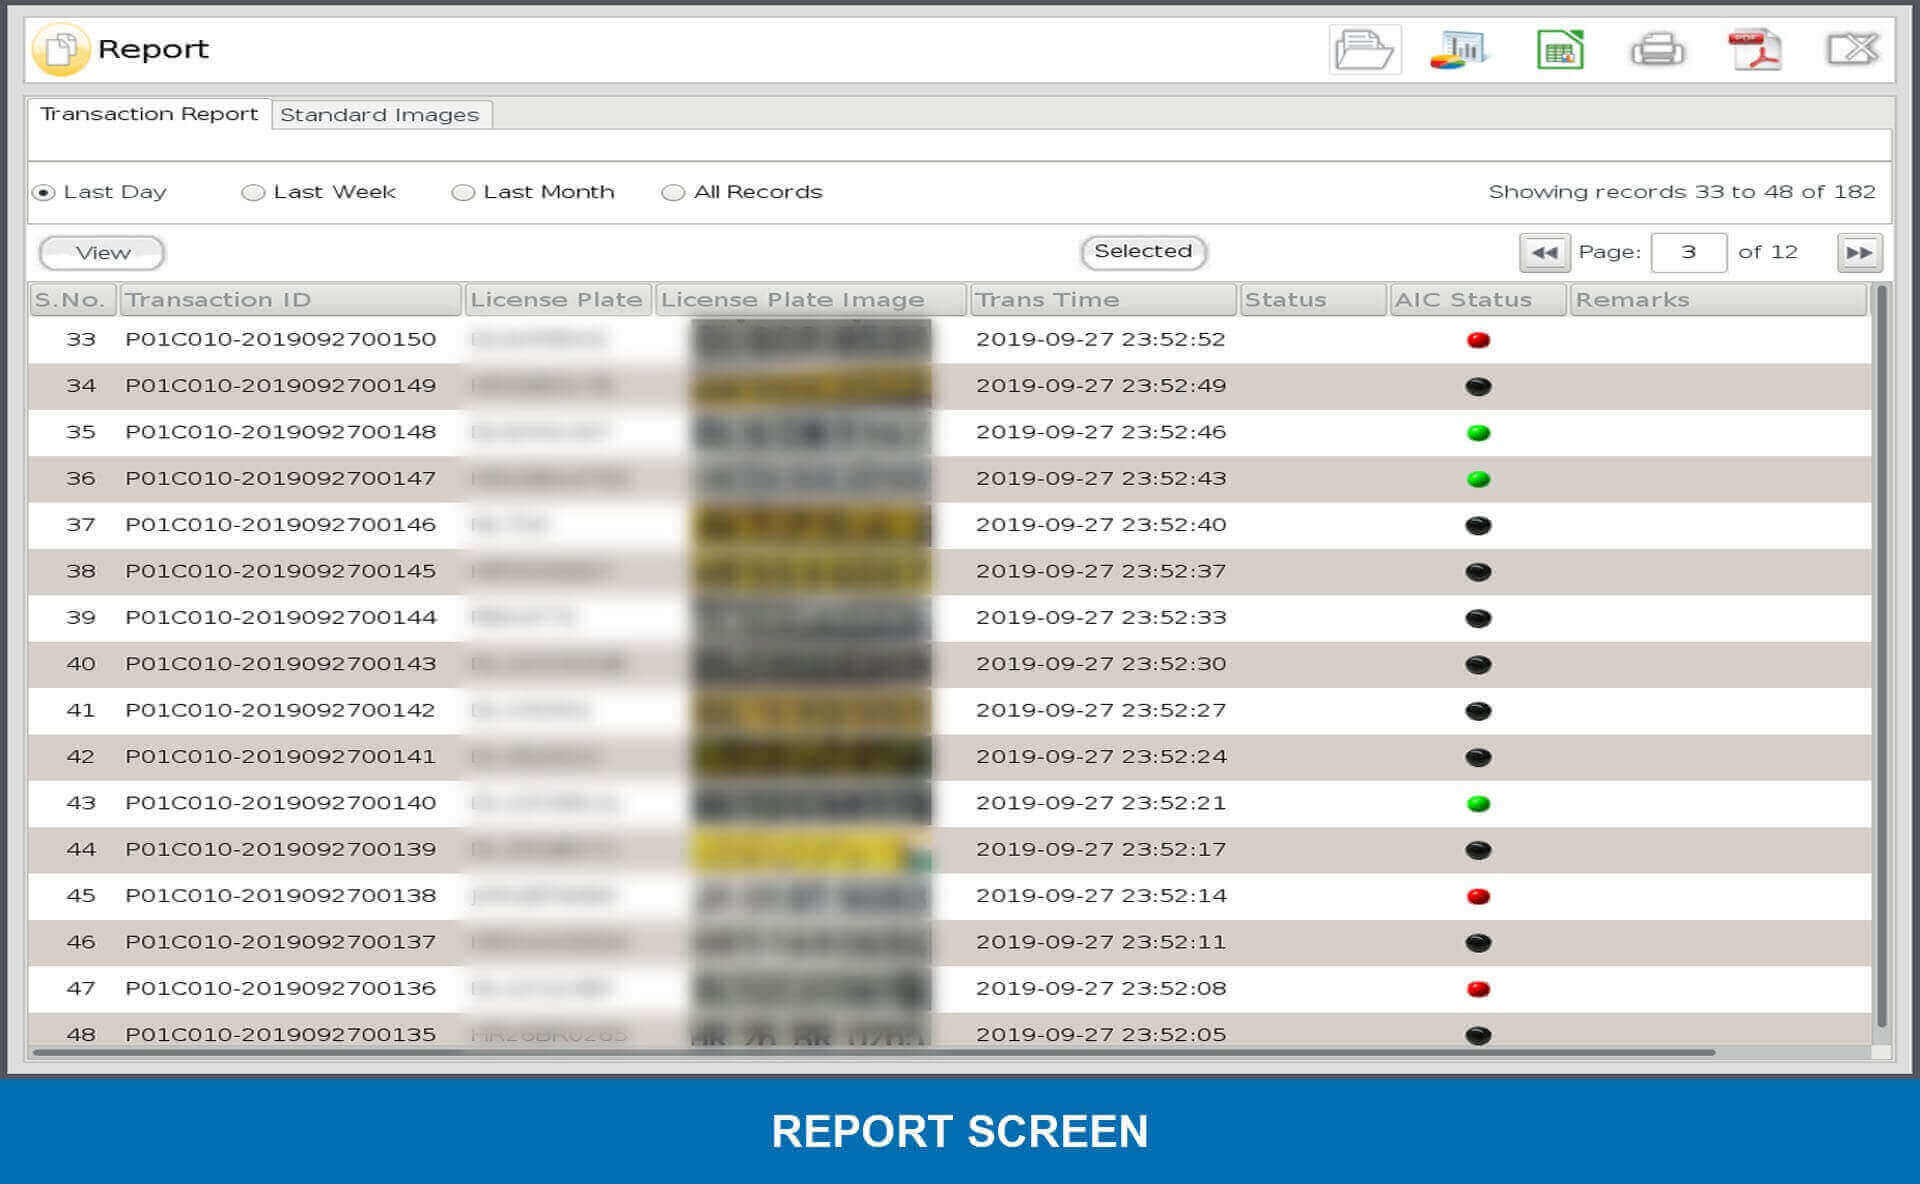Select transaction P01C010-2019092700142
Viewport: 1920px width, 1184px height.
(x=281, y=710)
